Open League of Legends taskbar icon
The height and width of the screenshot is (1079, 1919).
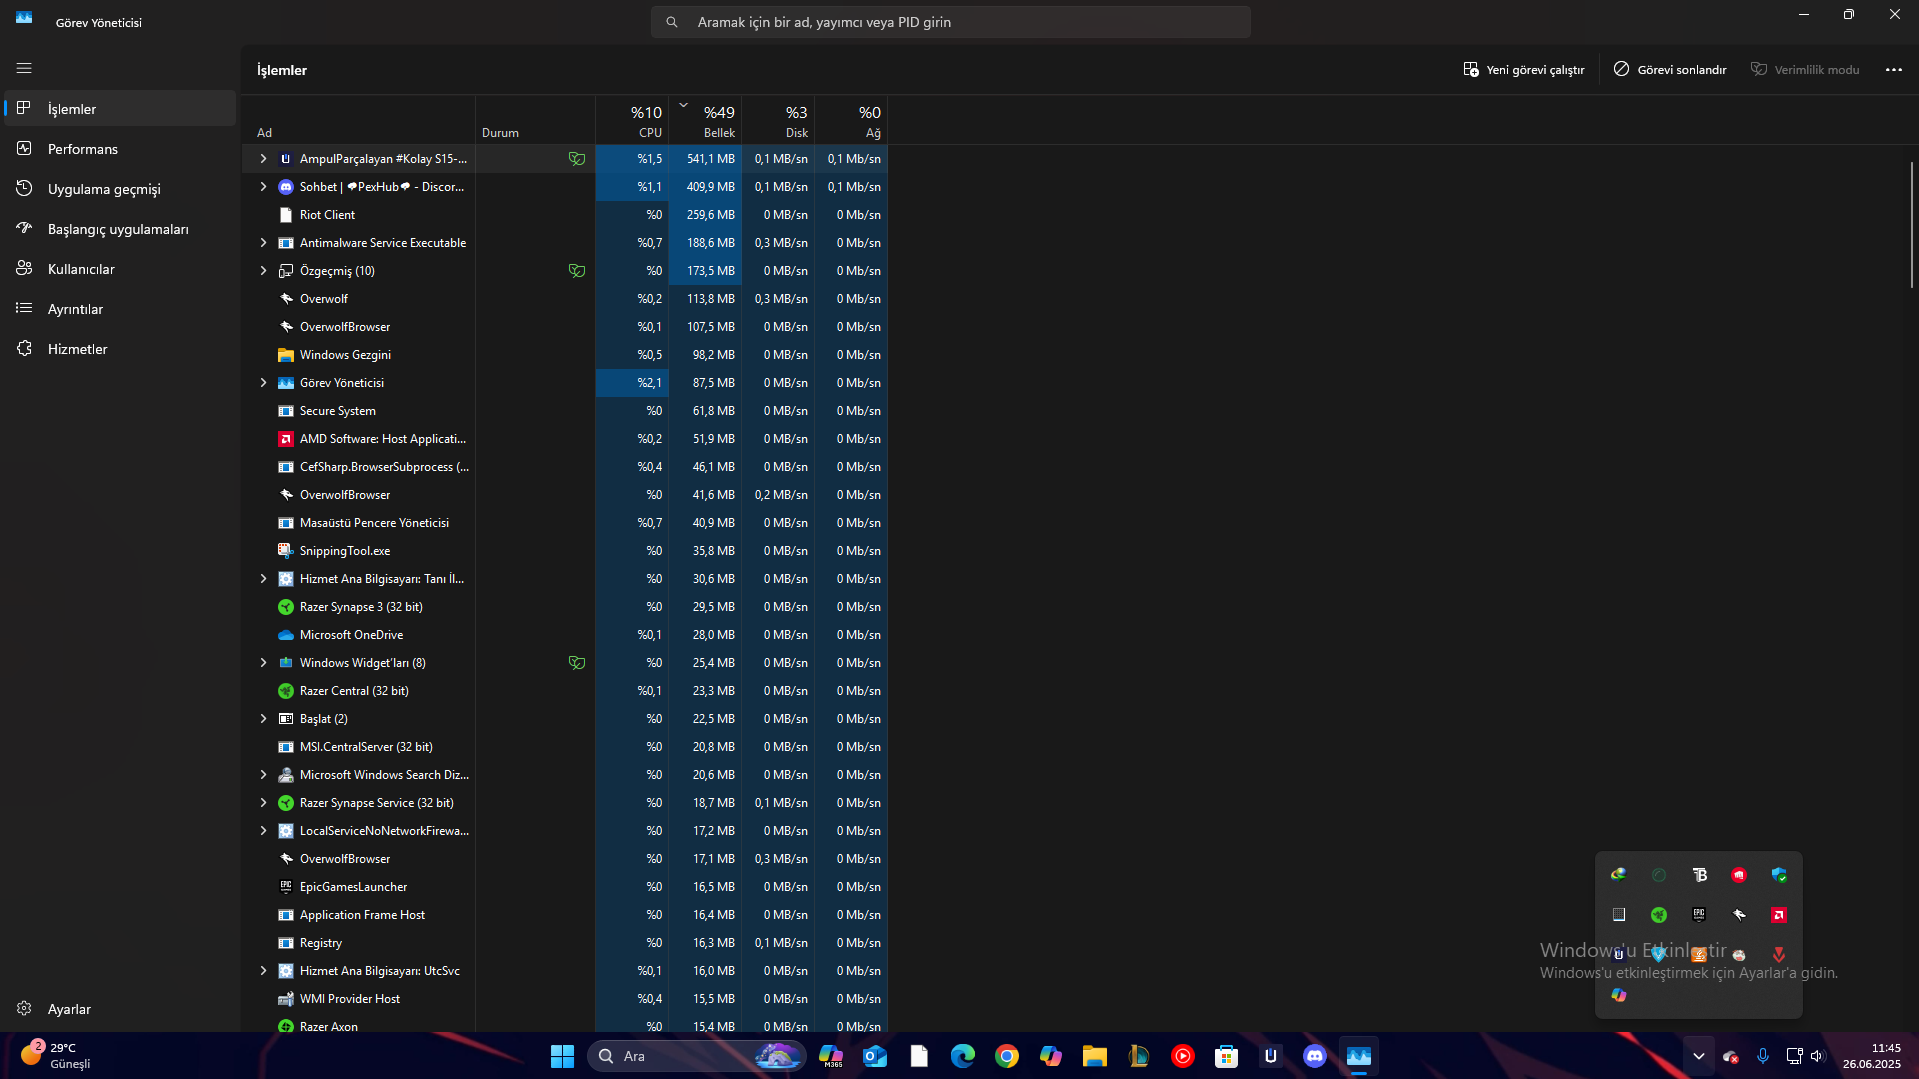(1139, 1056)
